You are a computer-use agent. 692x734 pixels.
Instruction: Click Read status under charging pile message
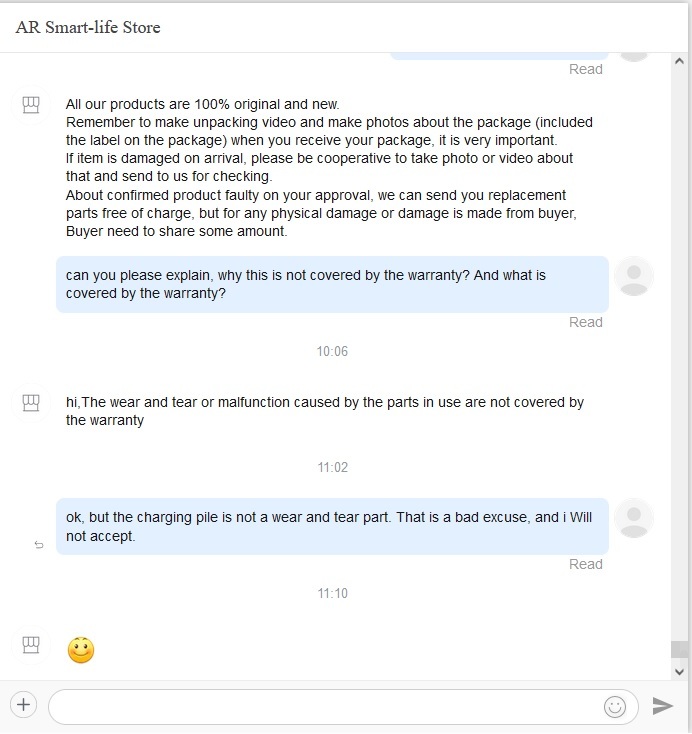pos(586,564)
